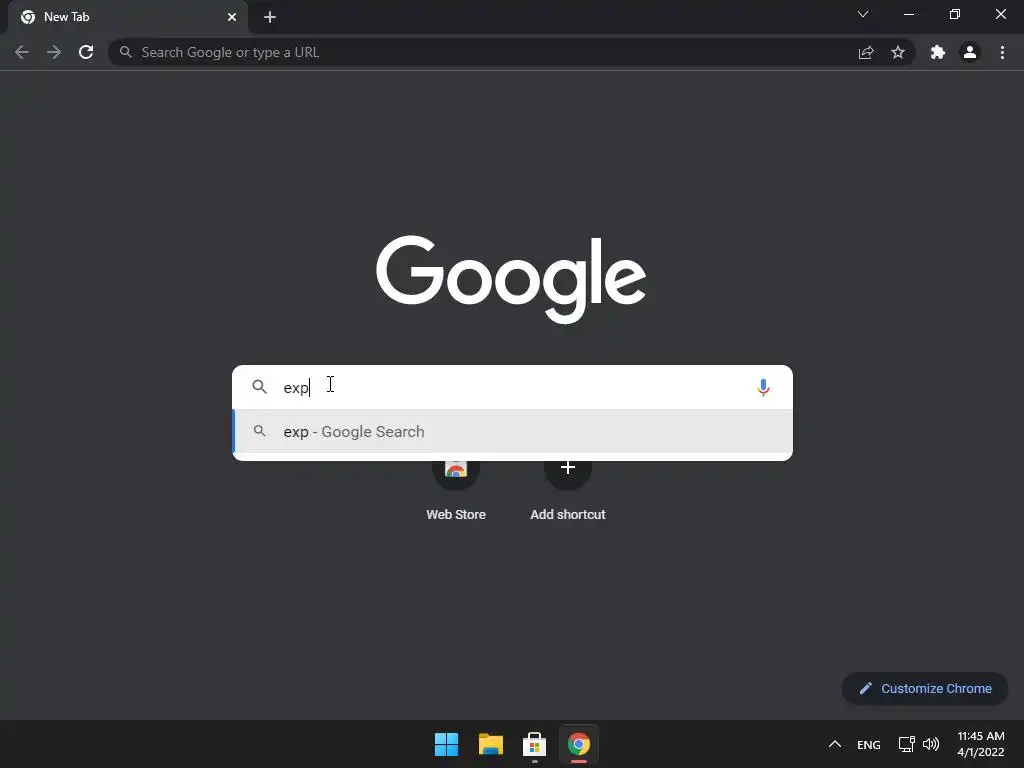Minimize the Chrome window
Viewport: 1024px width, 768px height.
[909, 14]
